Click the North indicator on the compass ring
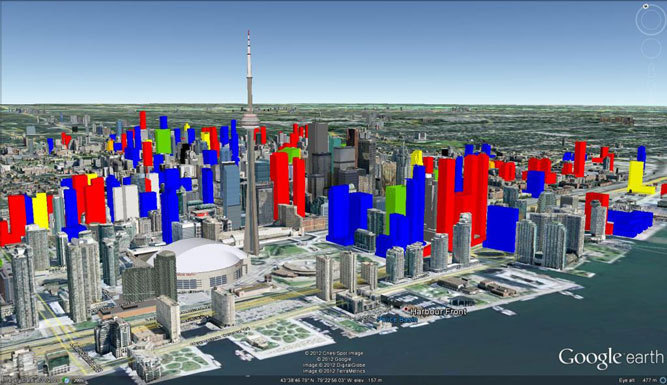Screen dimensions: 667x385 point(646,6)
